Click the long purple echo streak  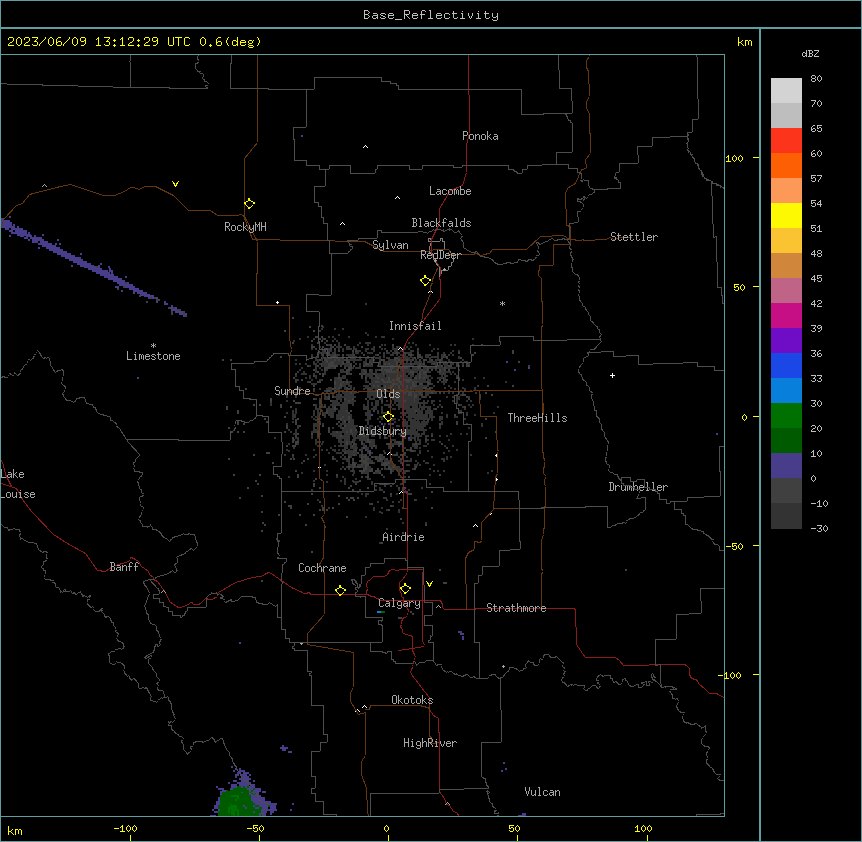pyautogui.click(x=93, y=267)
